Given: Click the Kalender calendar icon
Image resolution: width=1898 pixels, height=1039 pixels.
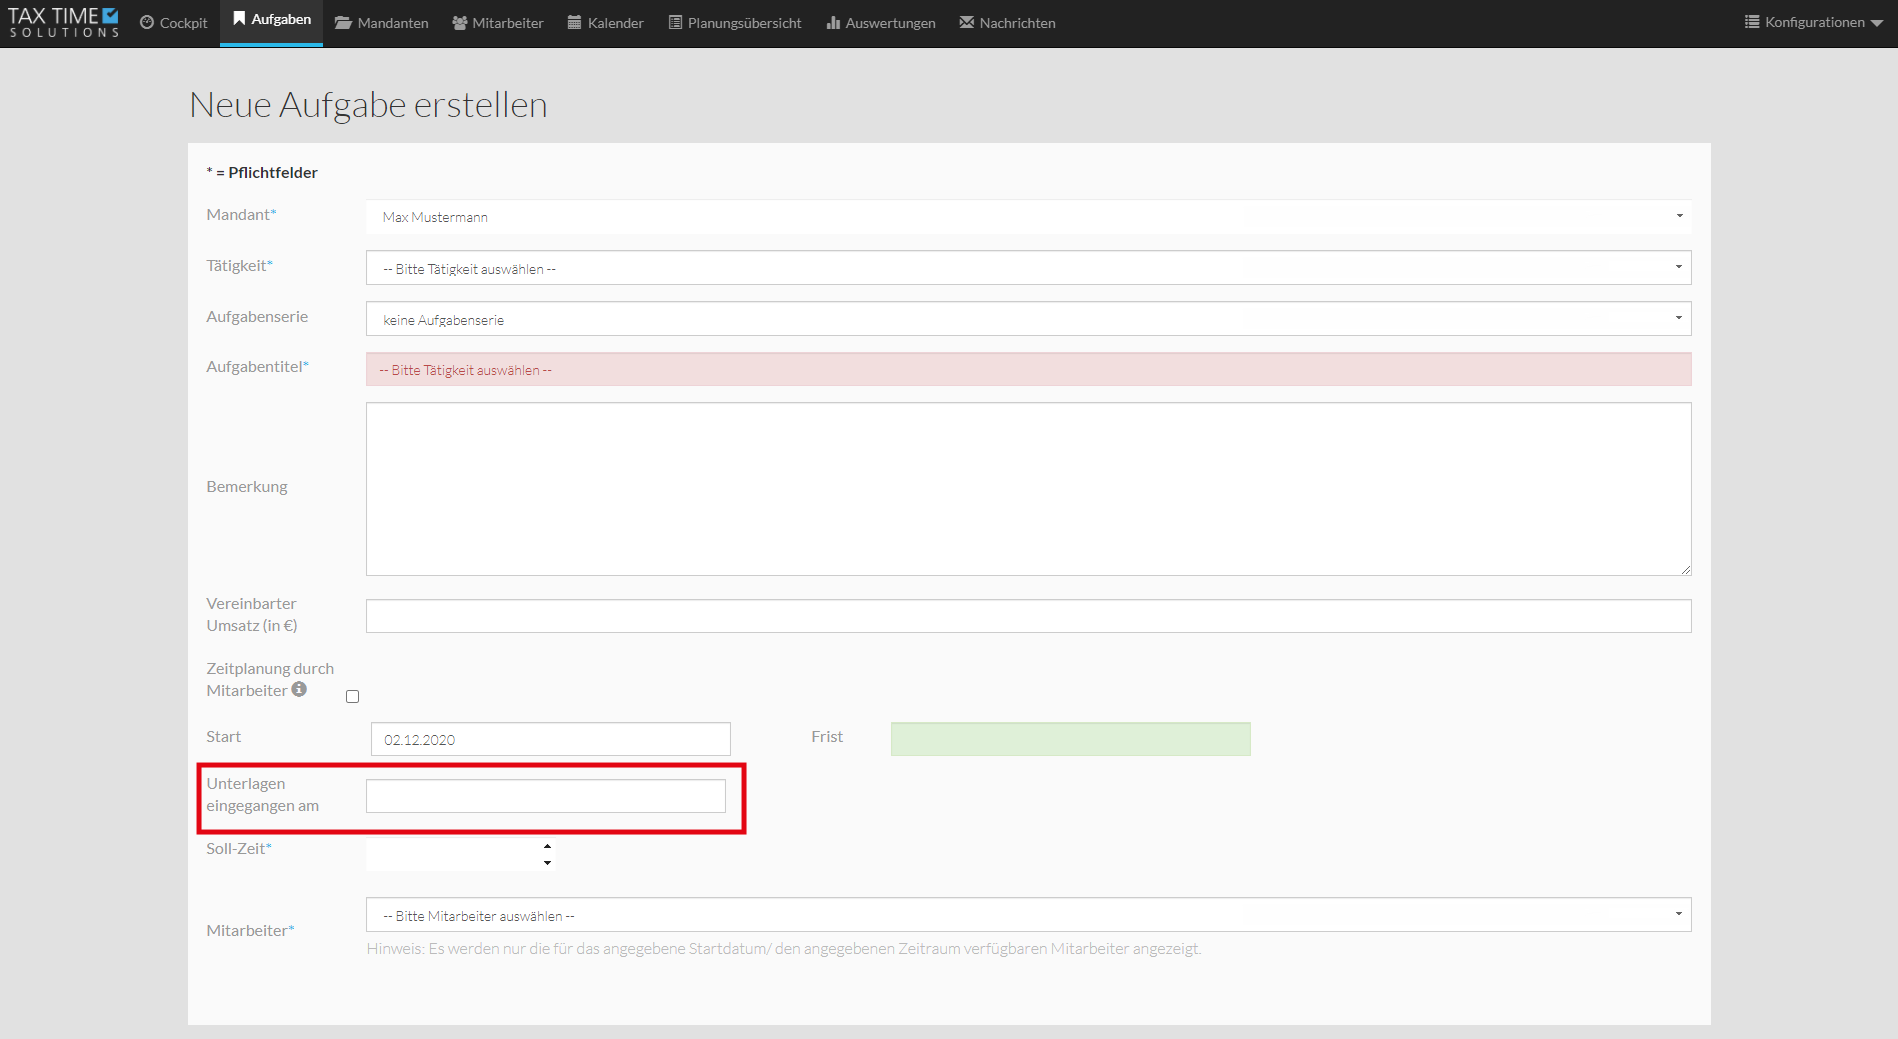Looking at the screenshot, I should click(575, 22).
